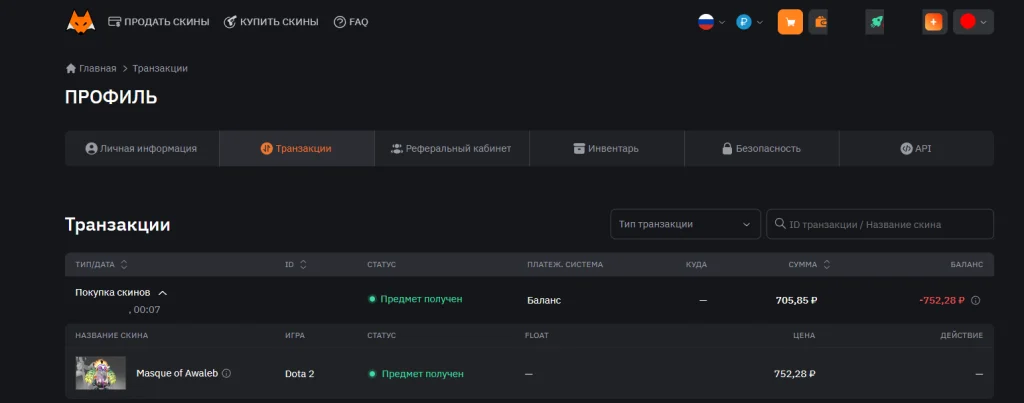The width and height of the screenshot is (1024, 403).
Task: Click the magnifier icon in search field
Action: pos(779,224)
